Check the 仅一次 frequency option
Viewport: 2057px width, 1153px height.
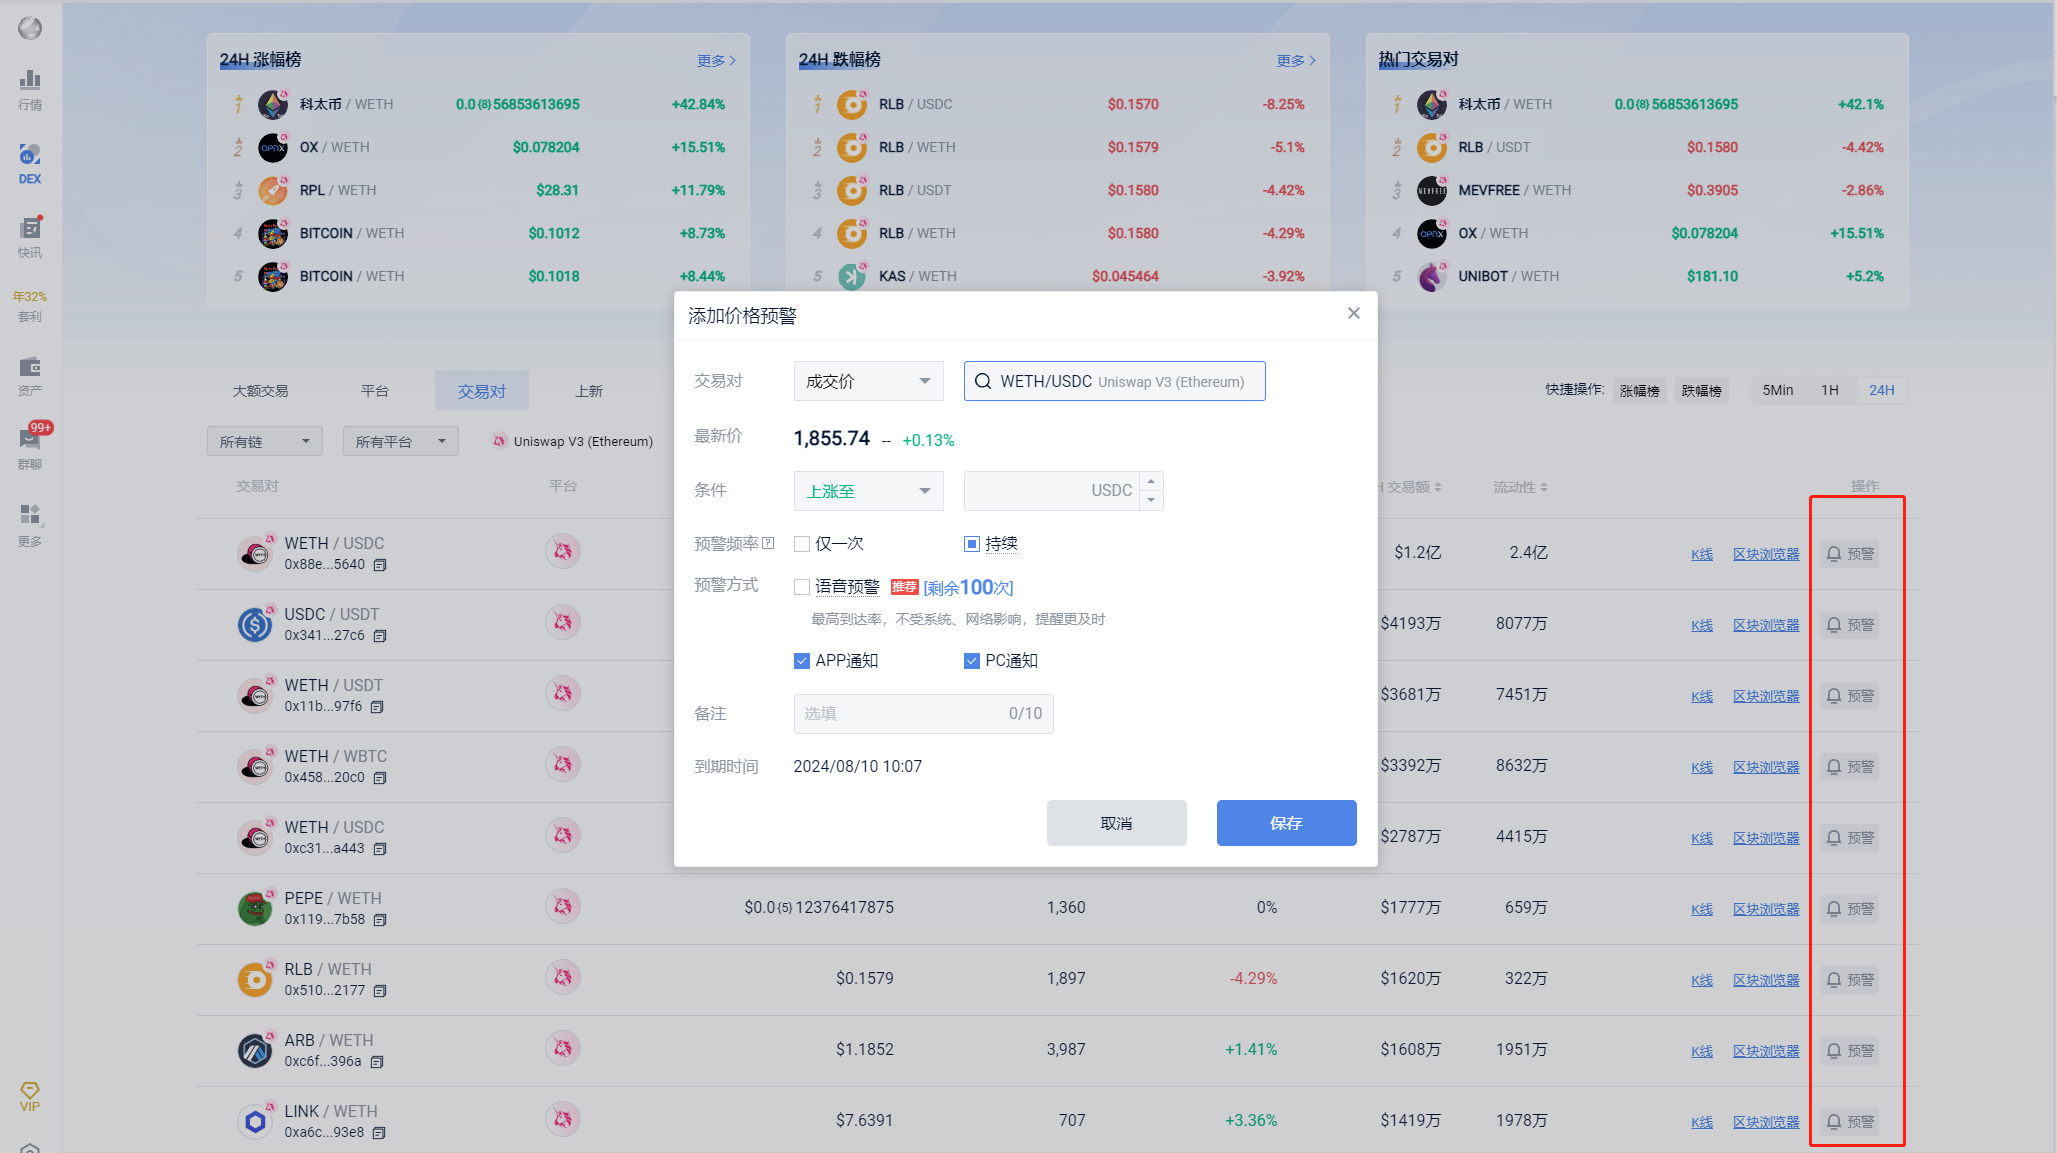[x=802, y=544]
